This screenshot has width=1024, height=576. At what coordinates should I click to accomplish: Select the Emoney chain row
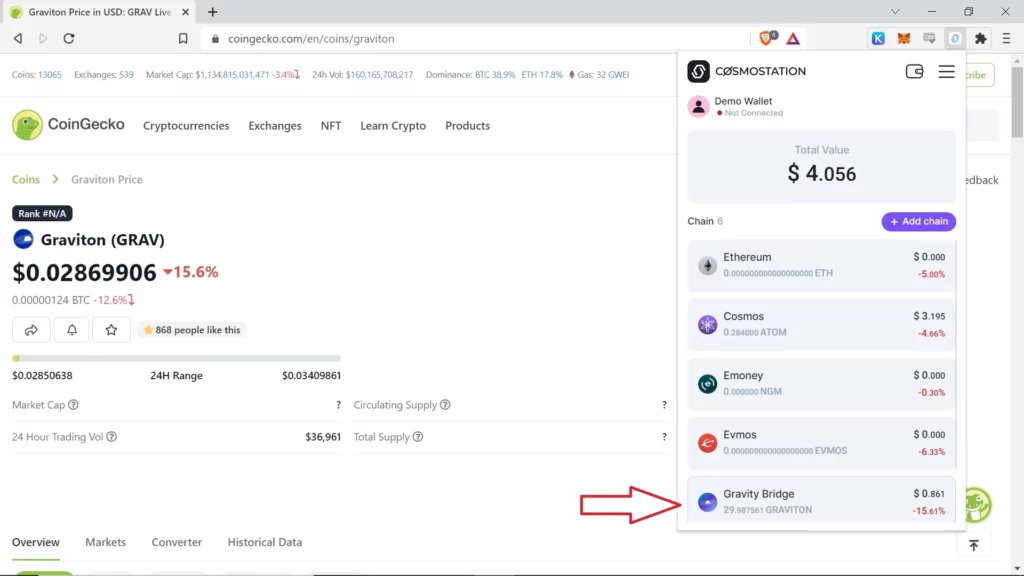click(x=822, y=383)
